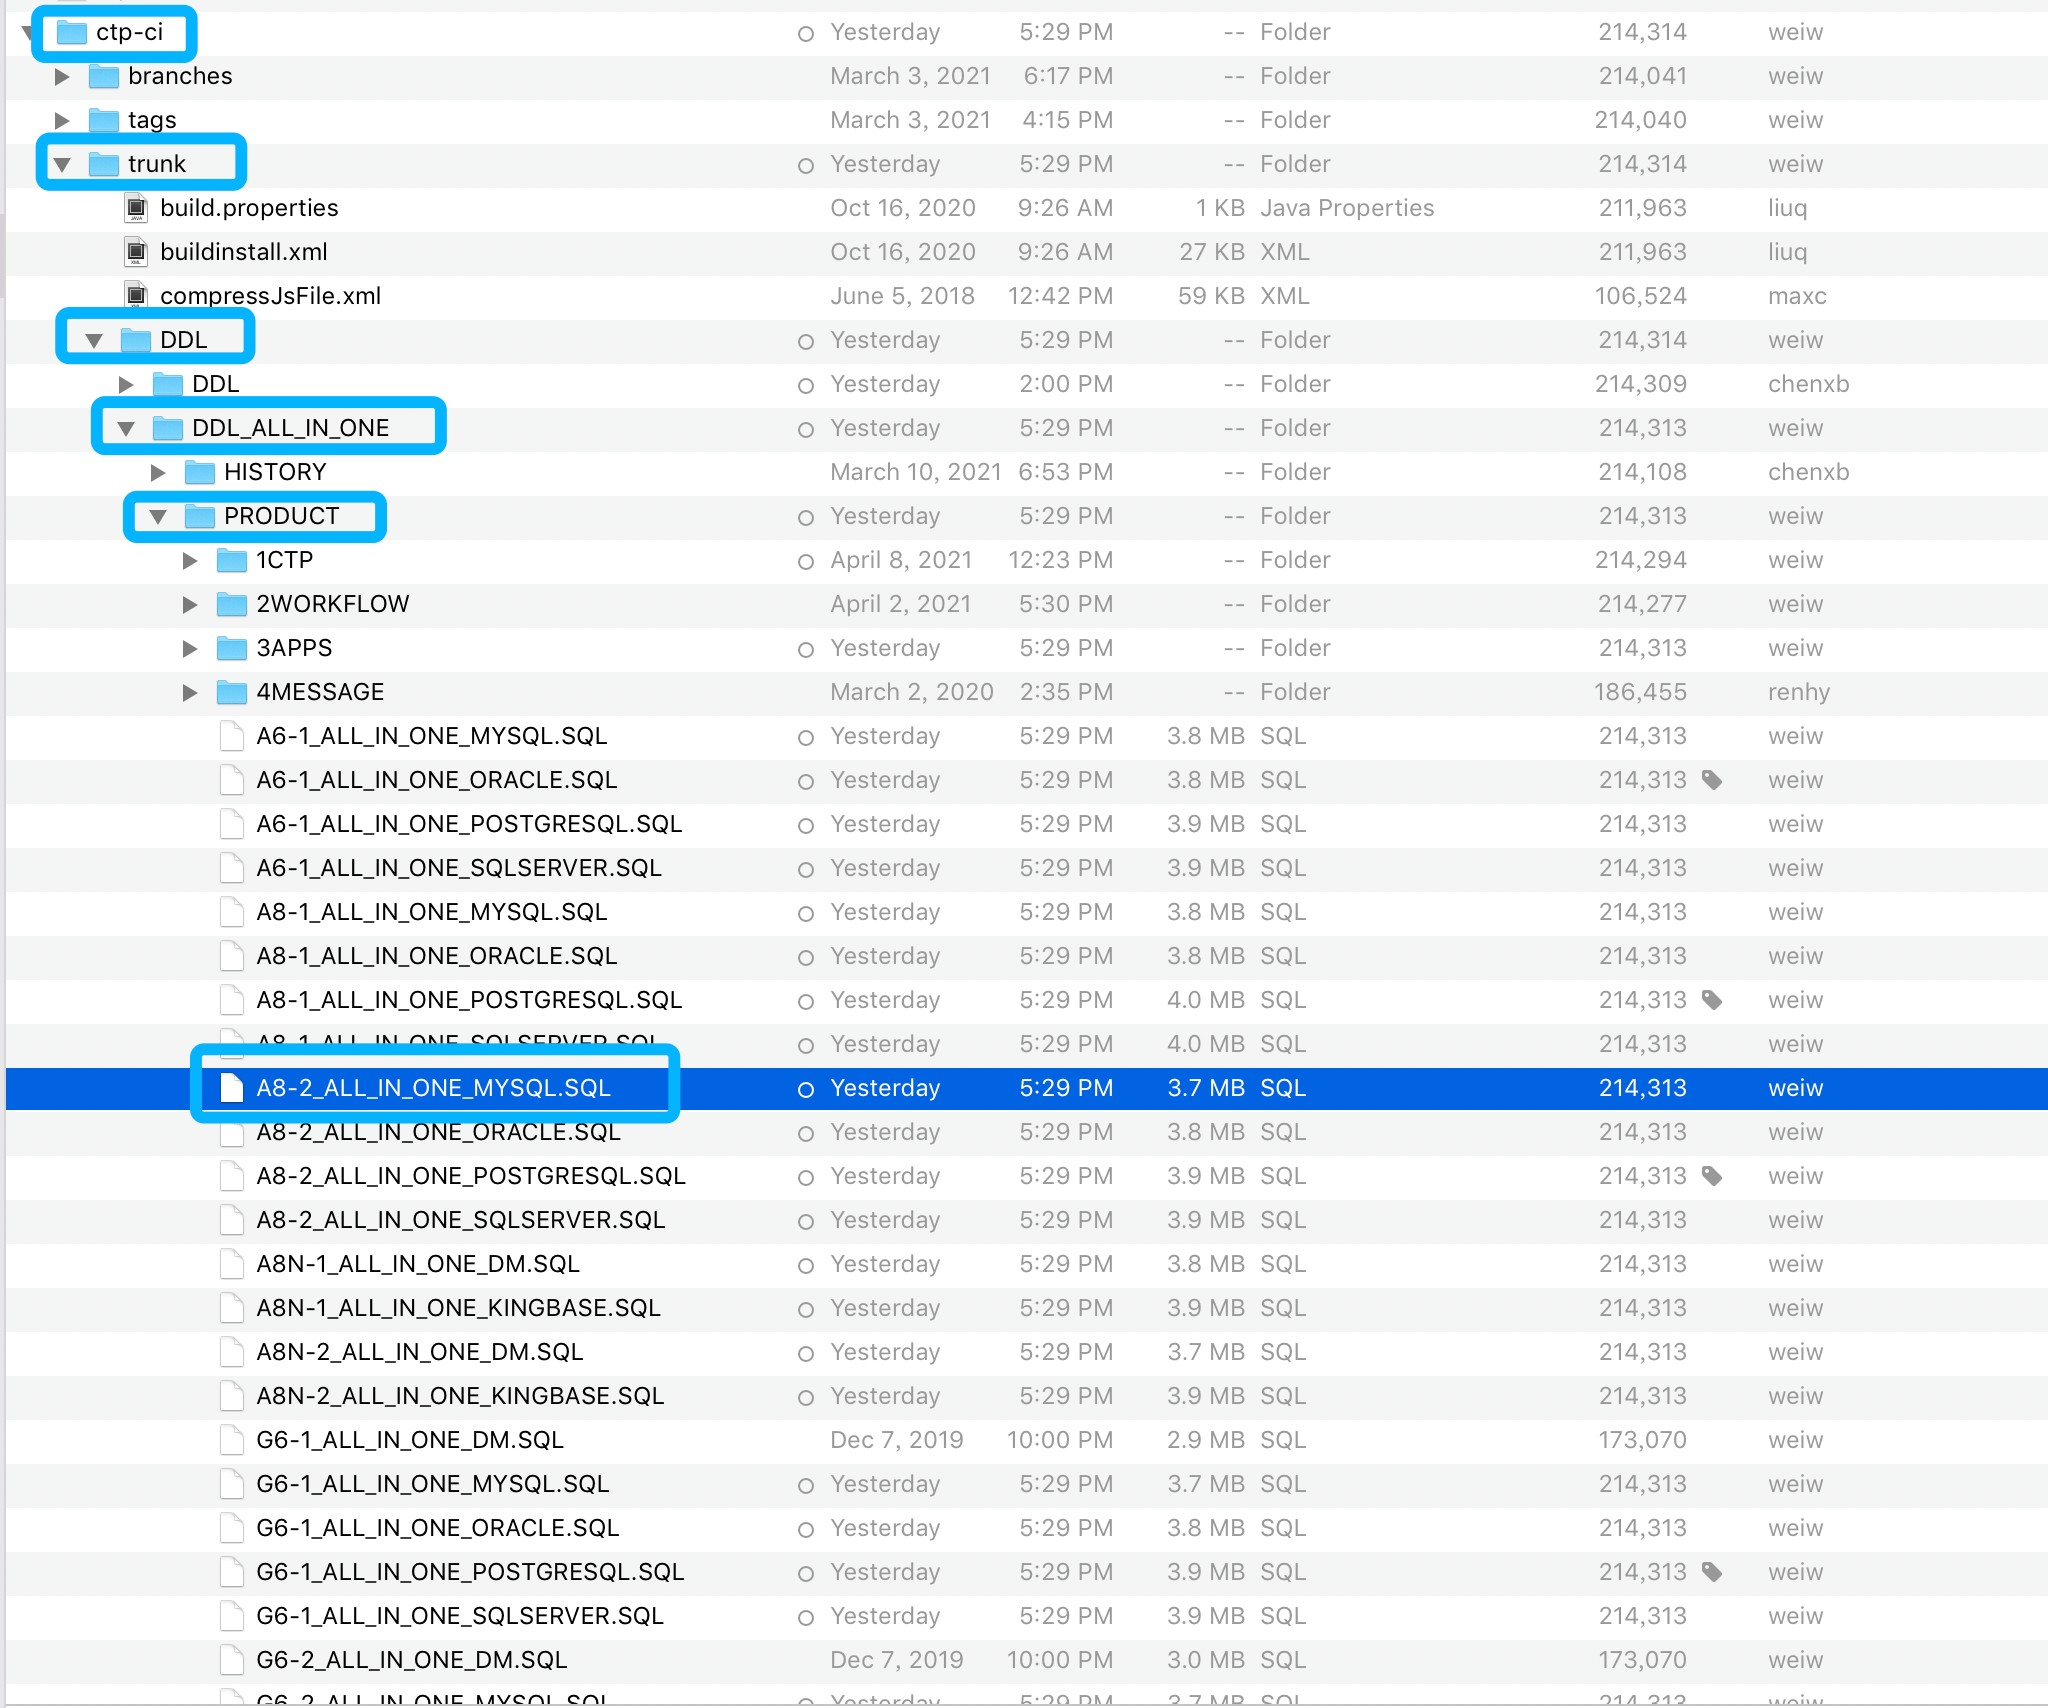Collapse the DDL_ALL_IN_ONE folder

(x=126, y=429)
